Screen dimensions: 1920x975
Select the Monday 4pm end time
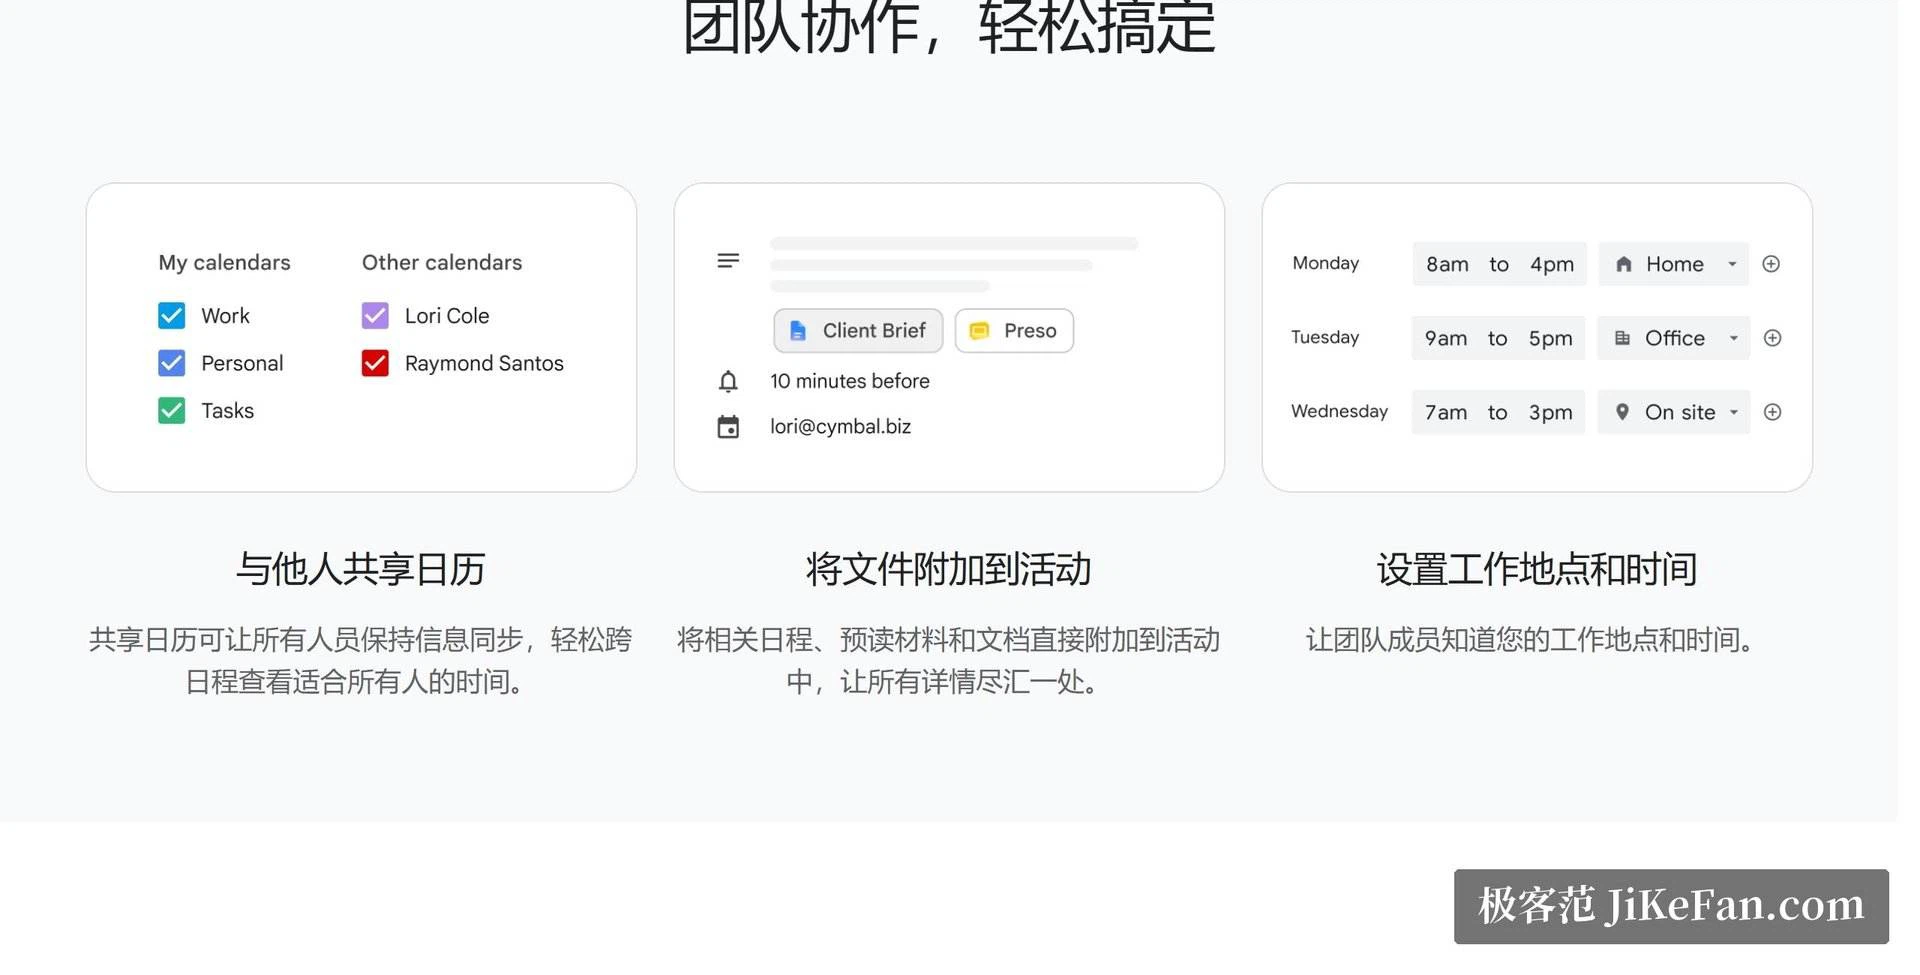point(1552,265)
